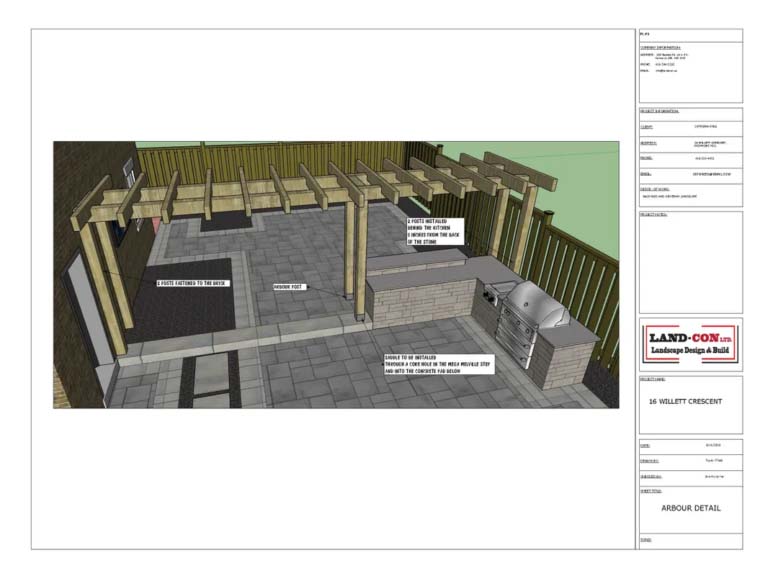Click the Project Information heading
768x576 pixels.
(x=660, y=111)
